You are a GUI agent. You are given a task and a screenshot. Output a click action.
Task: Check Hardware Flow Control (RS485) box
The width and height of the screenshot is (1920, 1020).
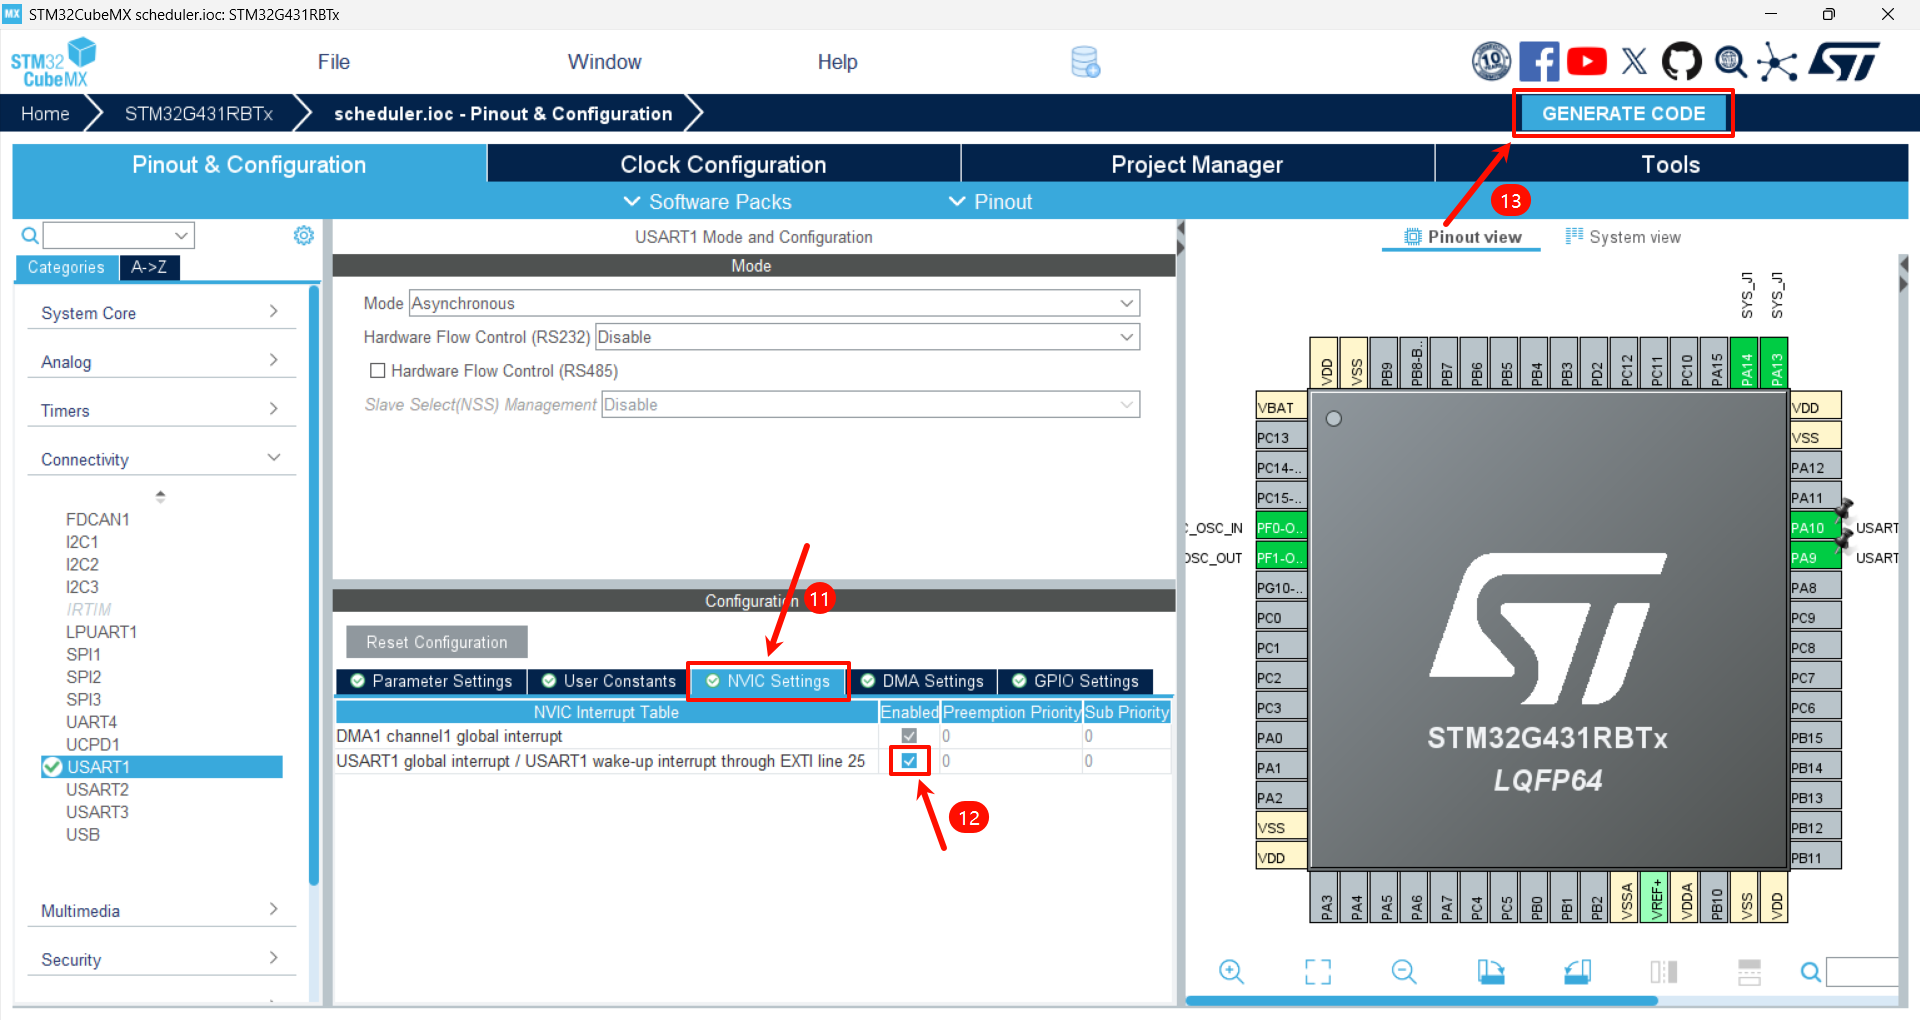tap(378, 371)
